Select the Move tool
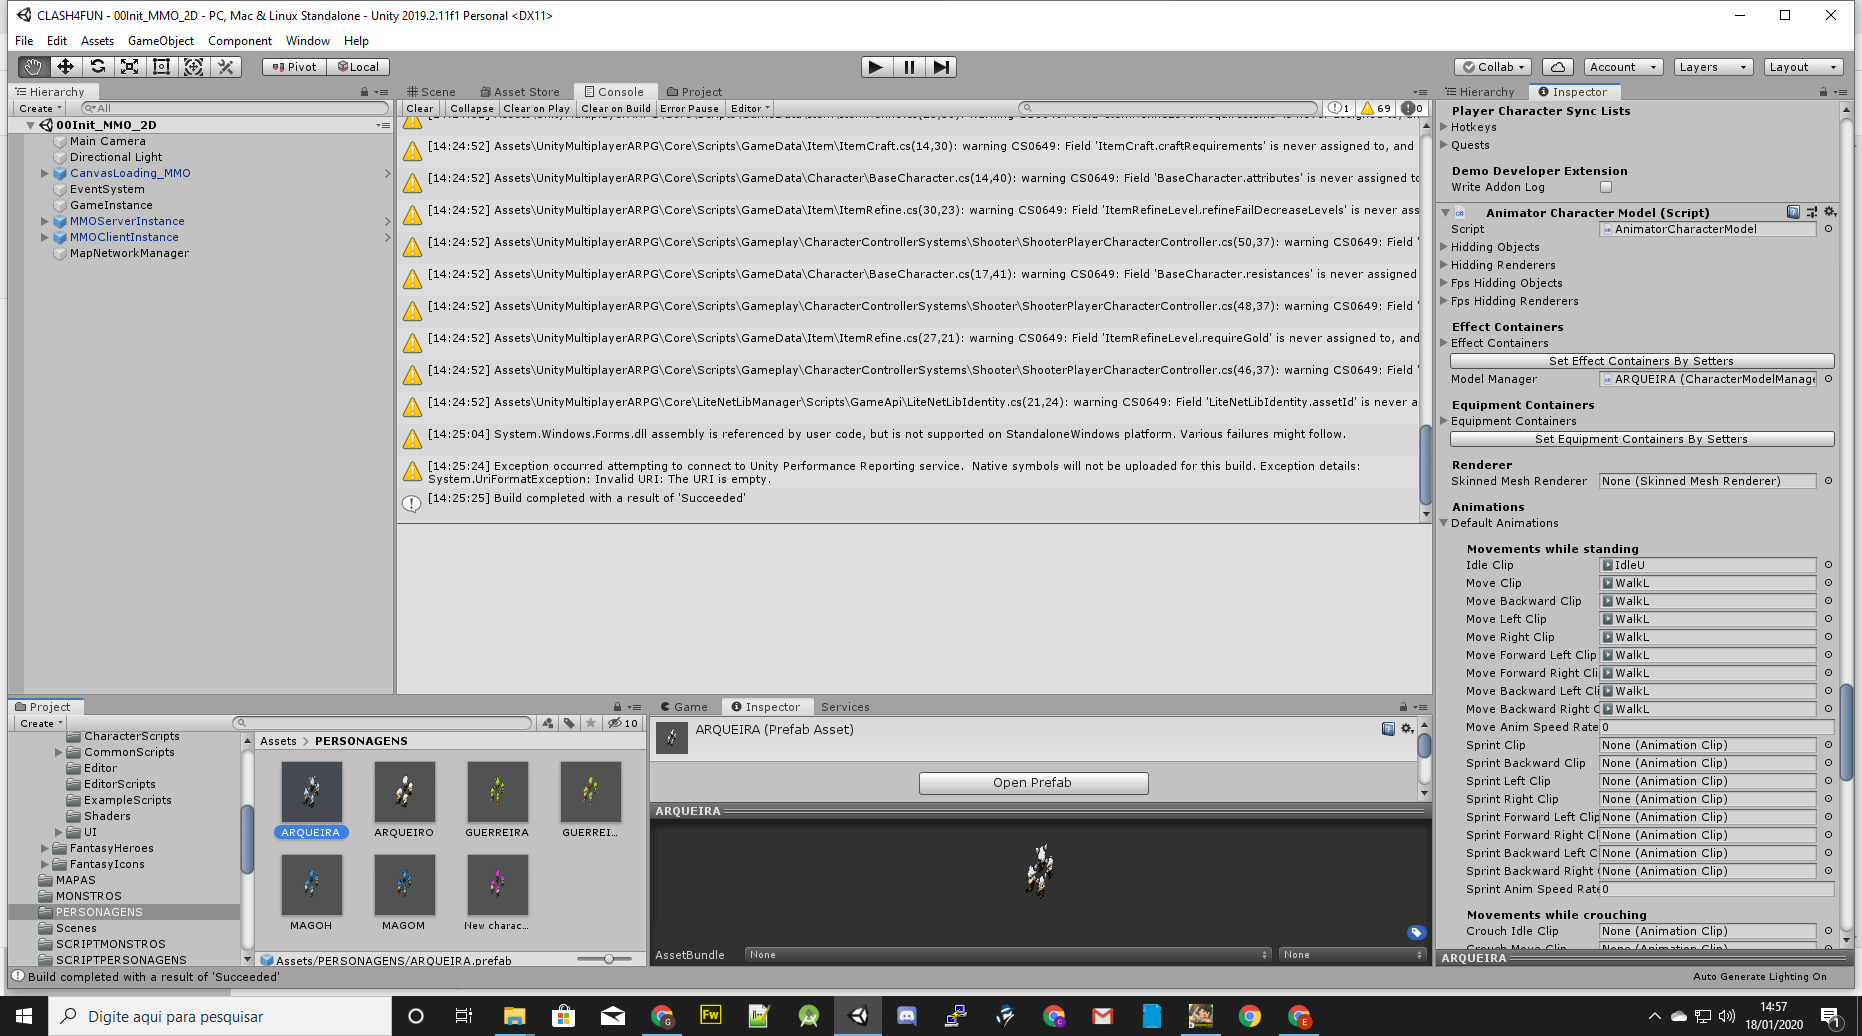Image resolution: width=1862 pixels, height=1036 pixels. [64, 66]
